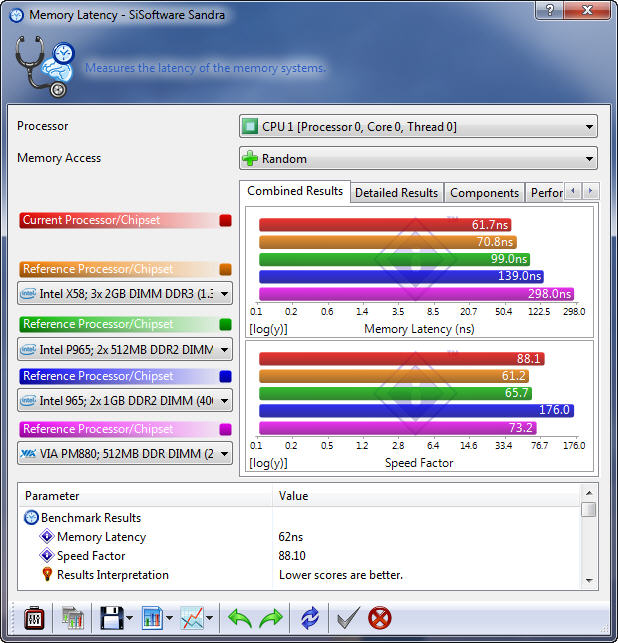This screenshot has width=618, height=643.
Task: Click the orange 70.8ns latency bar
Action: click(x=388, y=242)
